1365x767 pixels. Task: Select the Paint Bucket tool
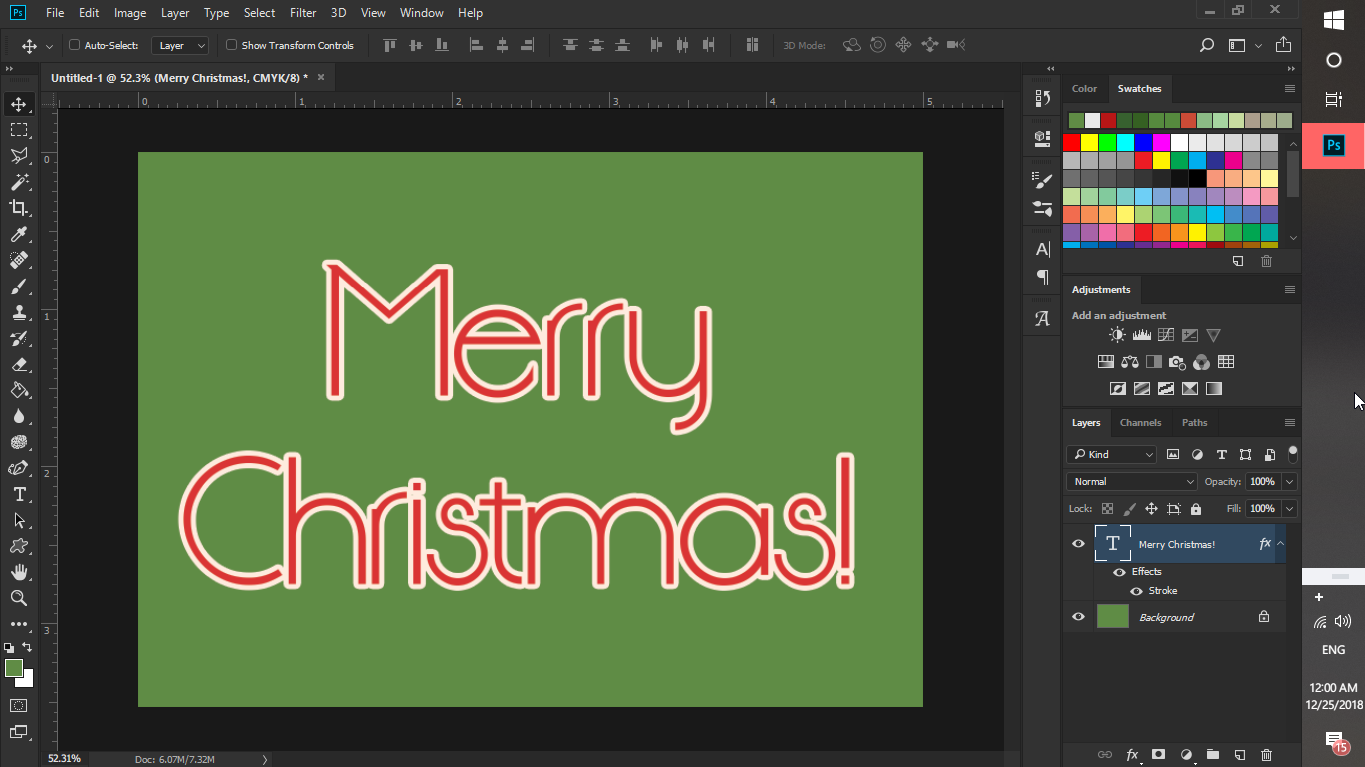(x=19, y=390)
